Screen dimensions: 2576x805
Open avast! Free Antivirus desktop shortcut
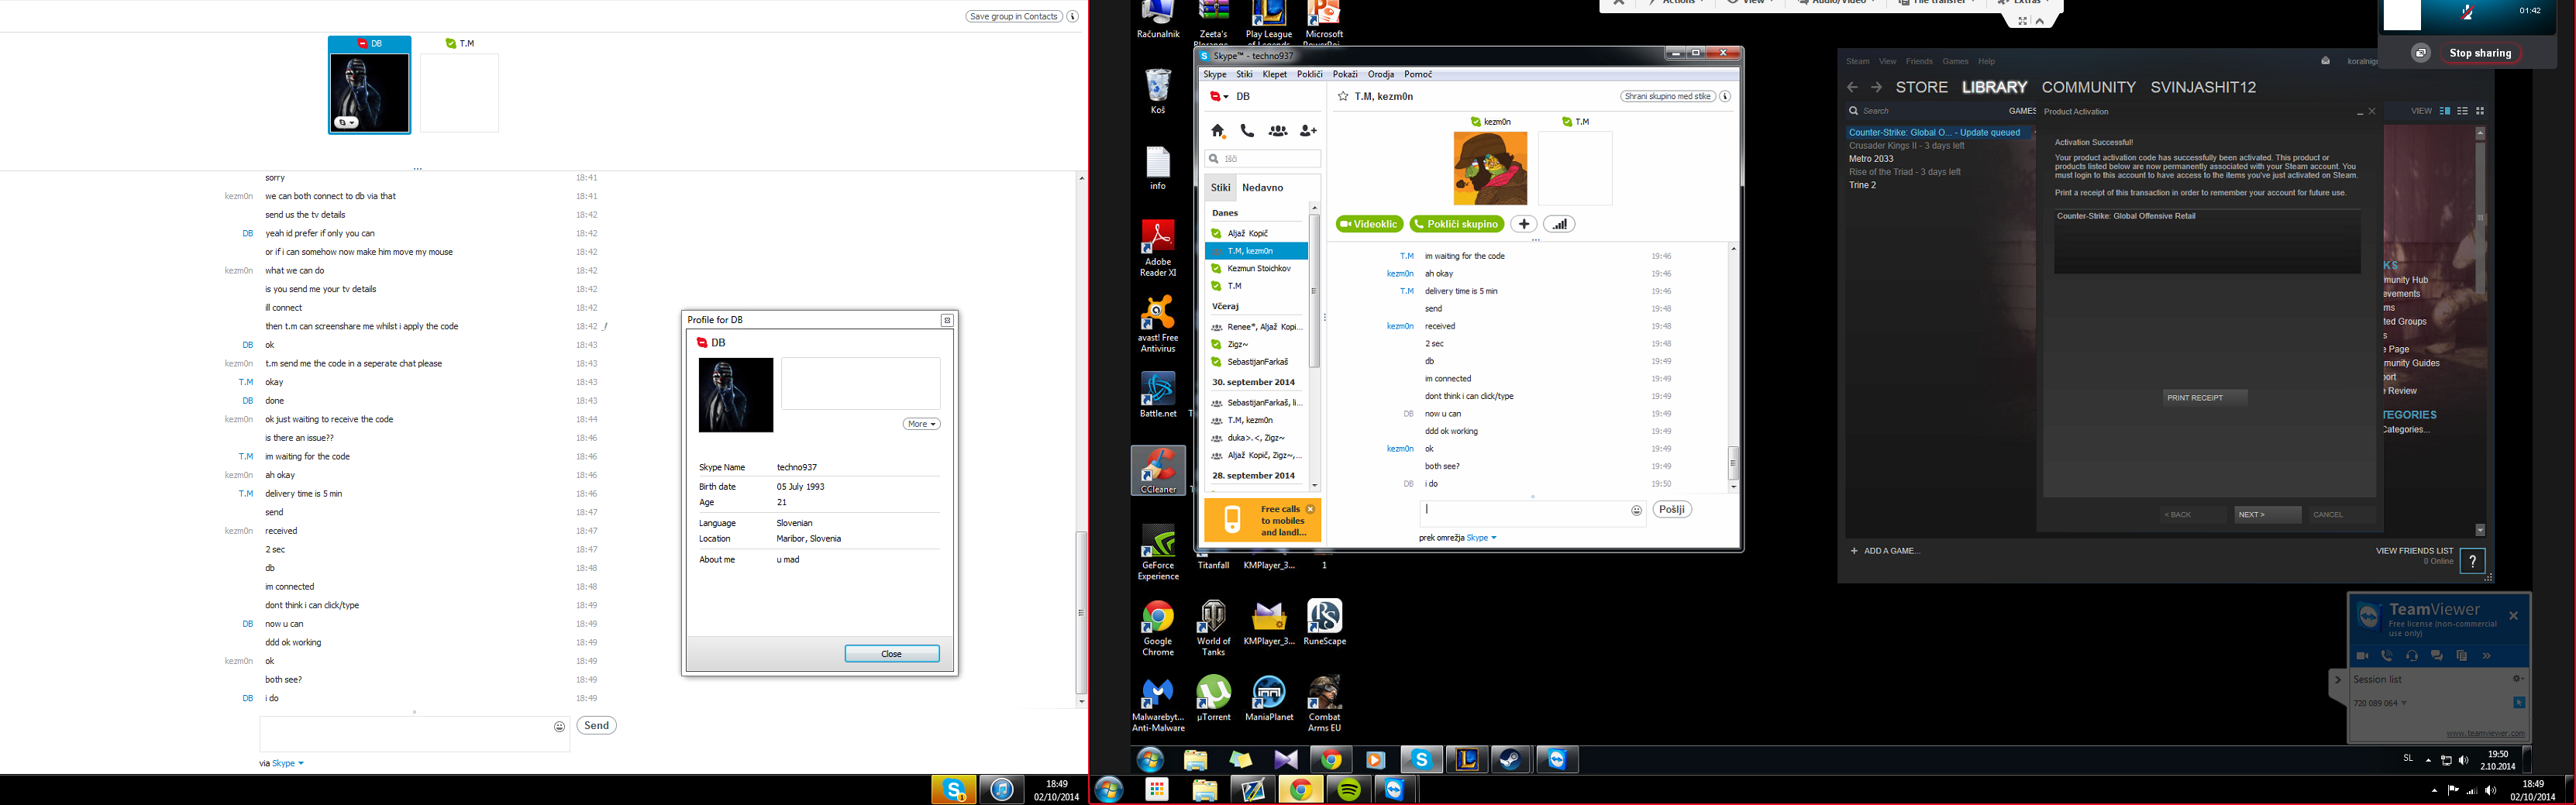pos(1158,324)
